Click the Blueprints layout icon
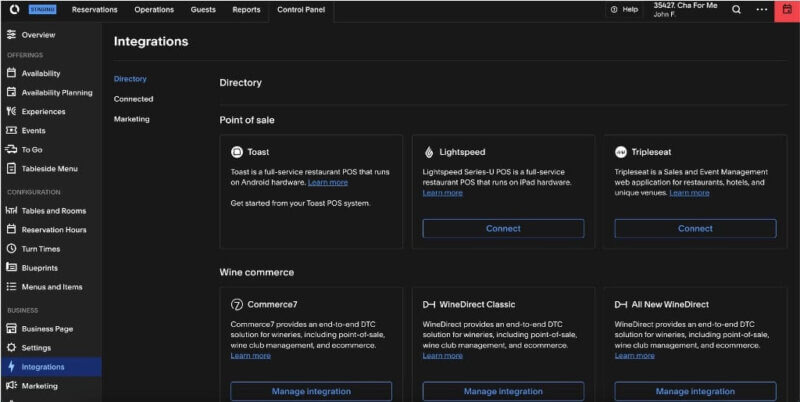This screenshot has height=402, width=800. [11, 267]
